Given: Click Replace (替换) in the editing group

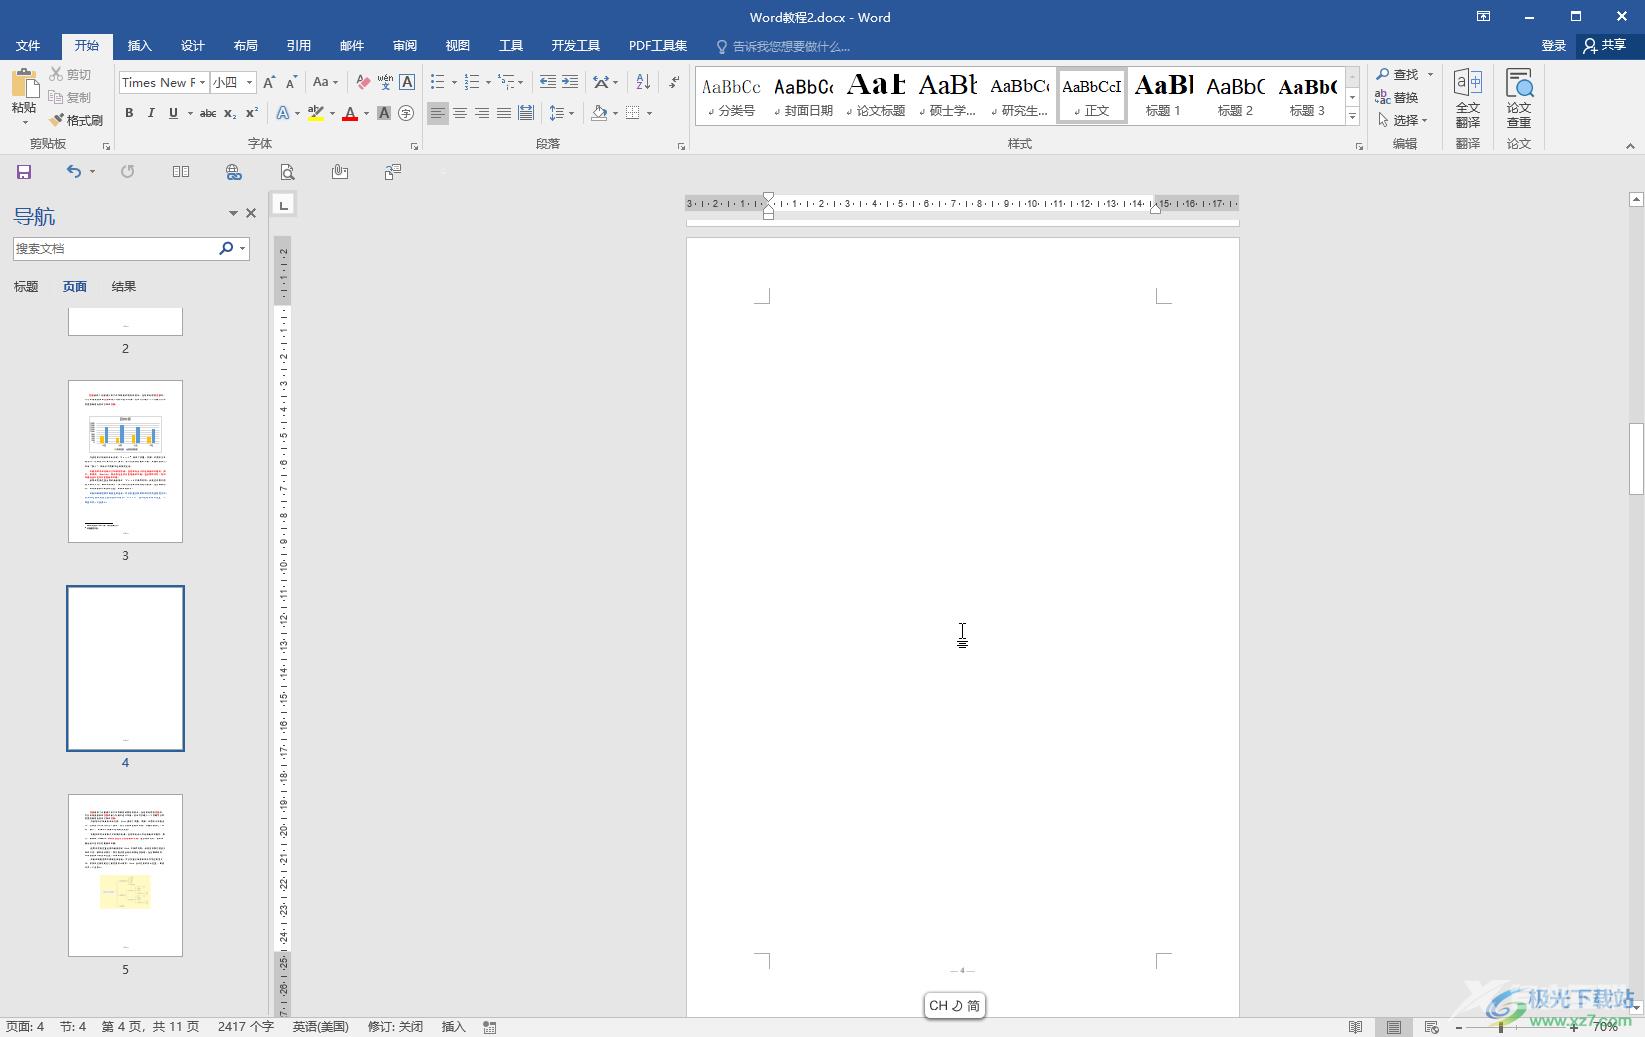Looking at the screenshot, I should (1397, 97).
